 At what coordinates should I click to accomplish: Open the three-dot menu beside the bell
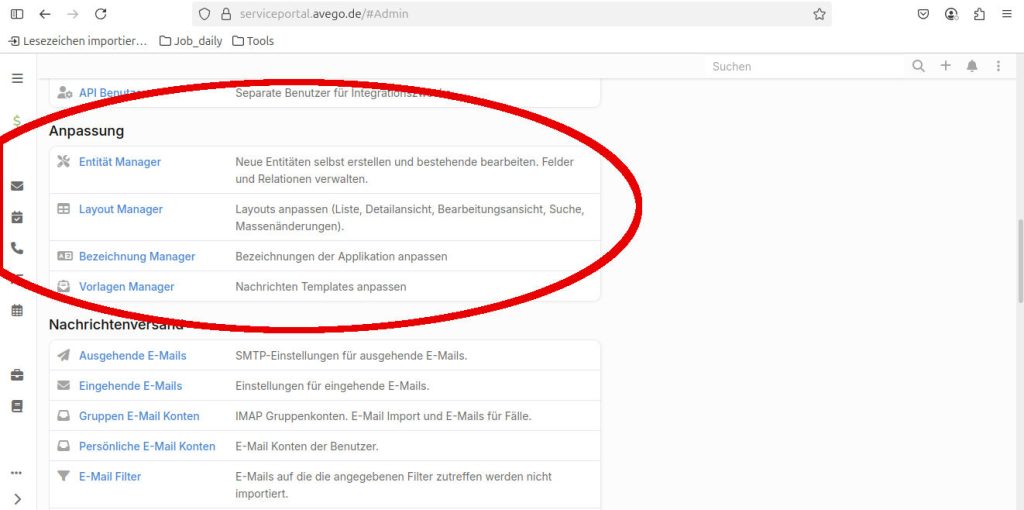(x=998, y=66)
